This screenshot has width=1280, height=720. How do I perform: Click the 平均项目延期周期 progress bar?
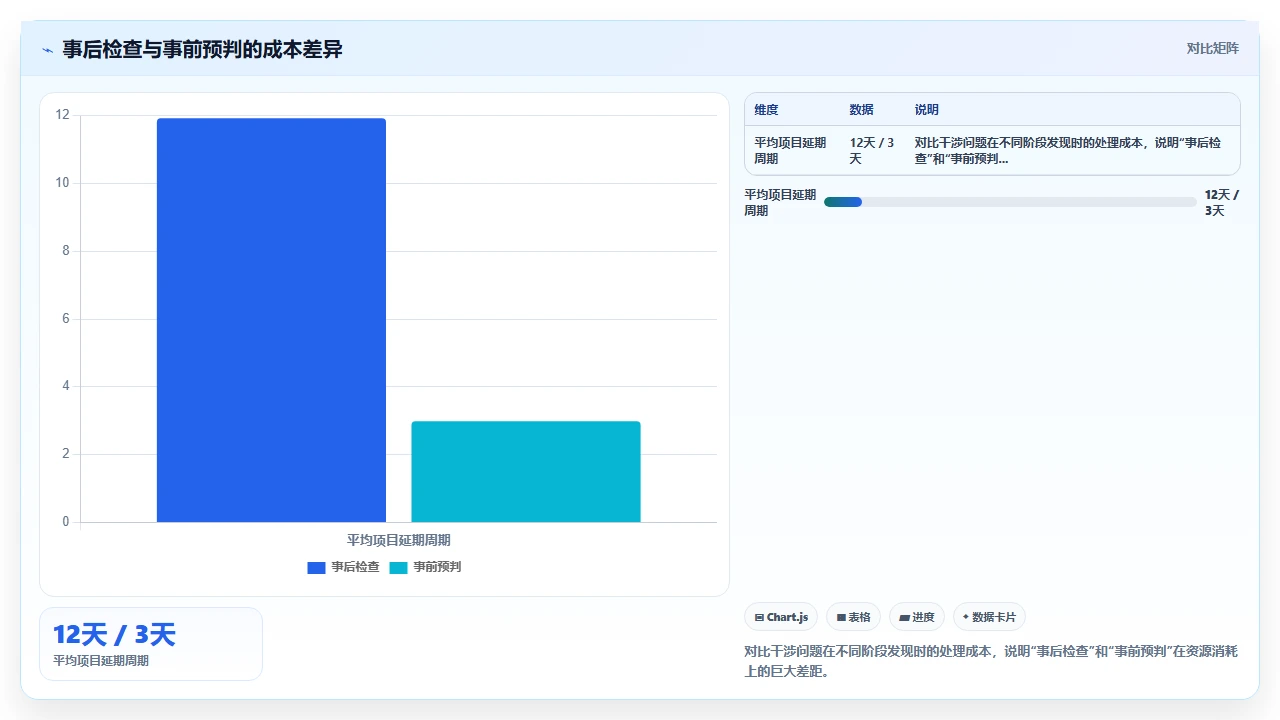pyautogui.click(x=1010, y=202)
